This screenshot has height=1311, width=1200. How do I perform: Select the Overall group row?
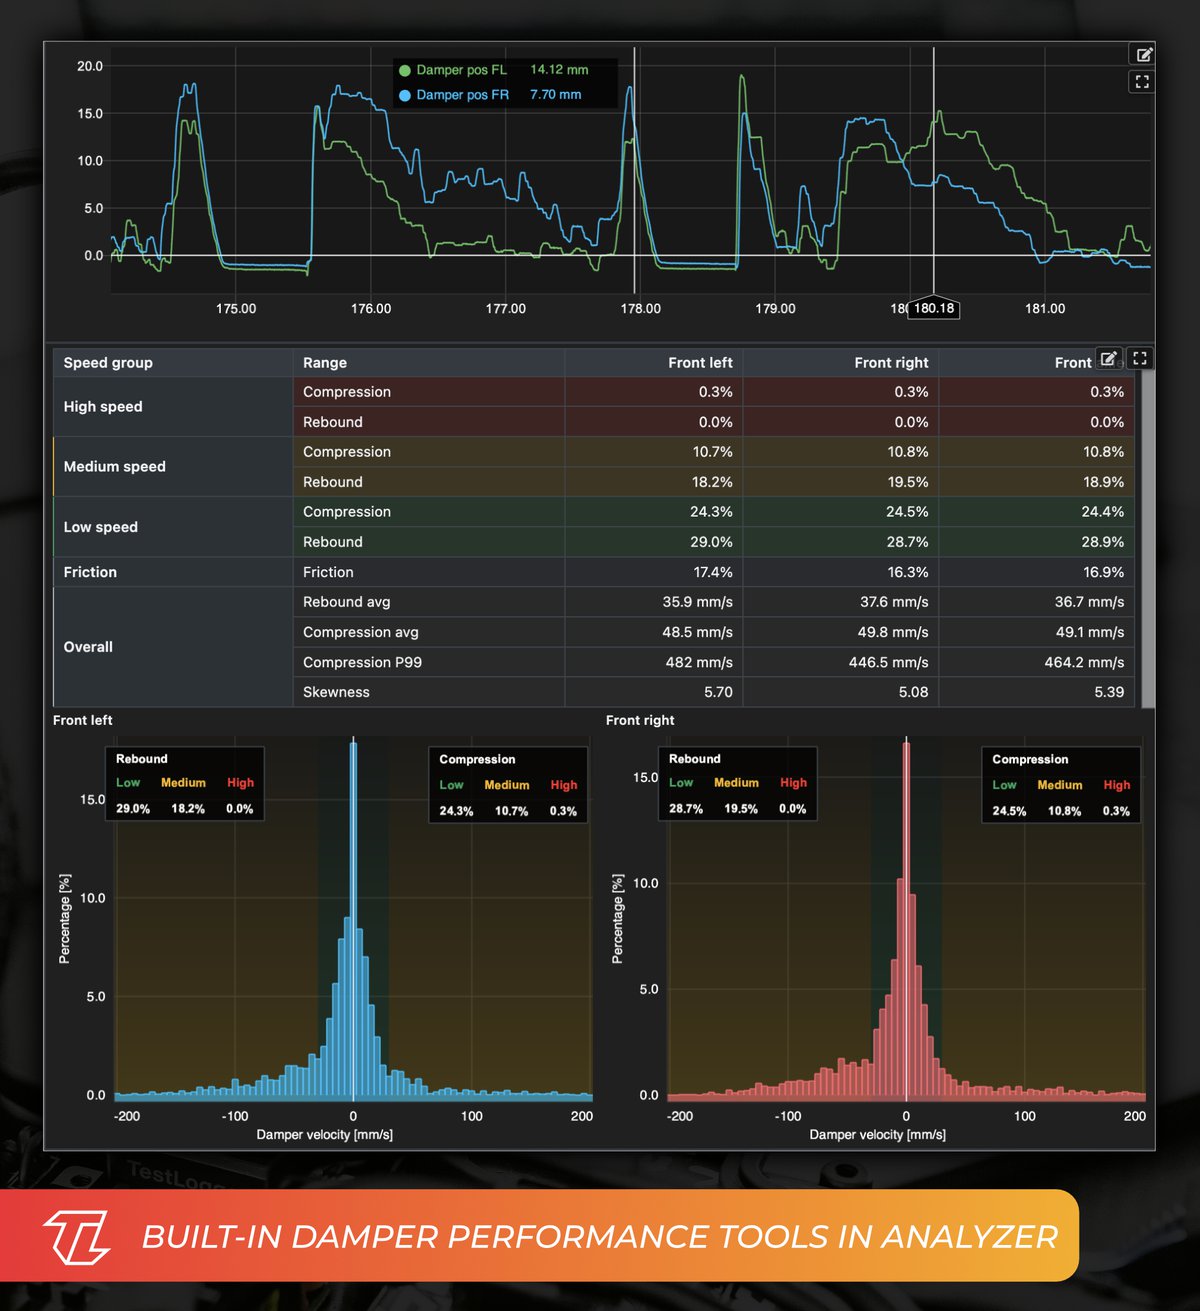(x=172, y=647)
